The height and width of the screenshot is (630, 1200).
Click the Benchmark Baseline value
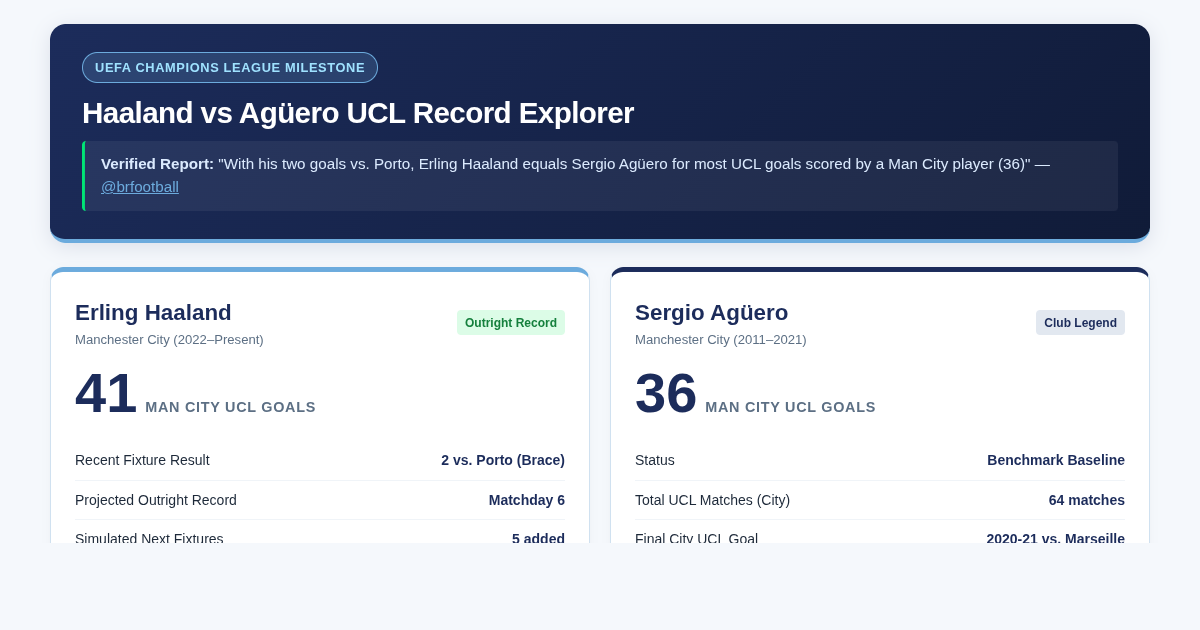tap(1056, 460)
